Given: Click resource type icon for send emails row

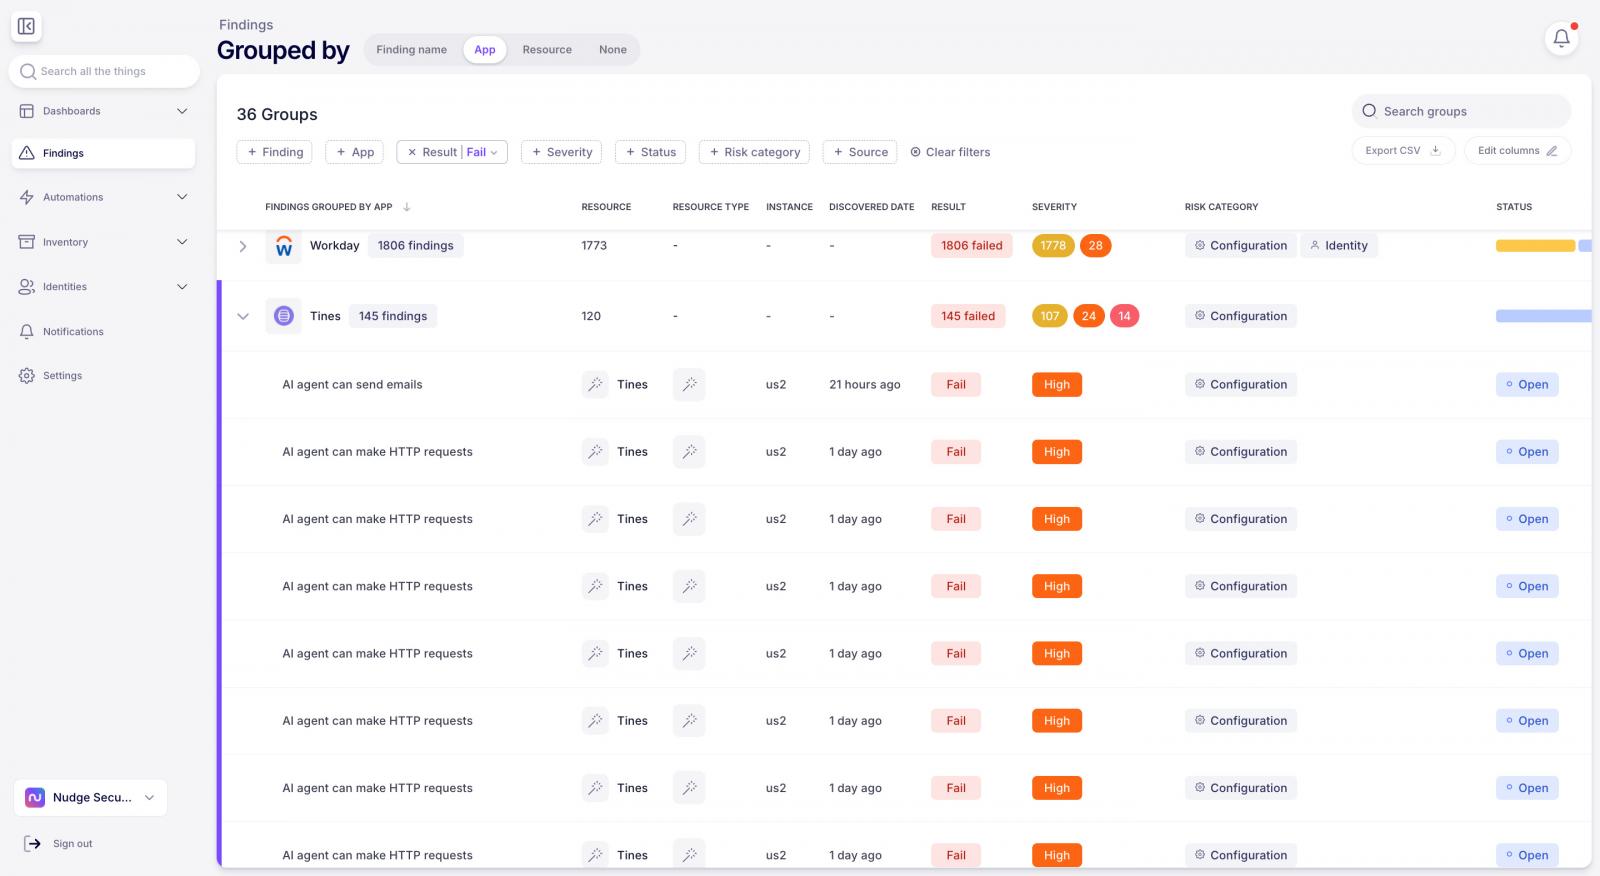Looking at the screenshot, I should pyautogui.click(x=689, y=385).
